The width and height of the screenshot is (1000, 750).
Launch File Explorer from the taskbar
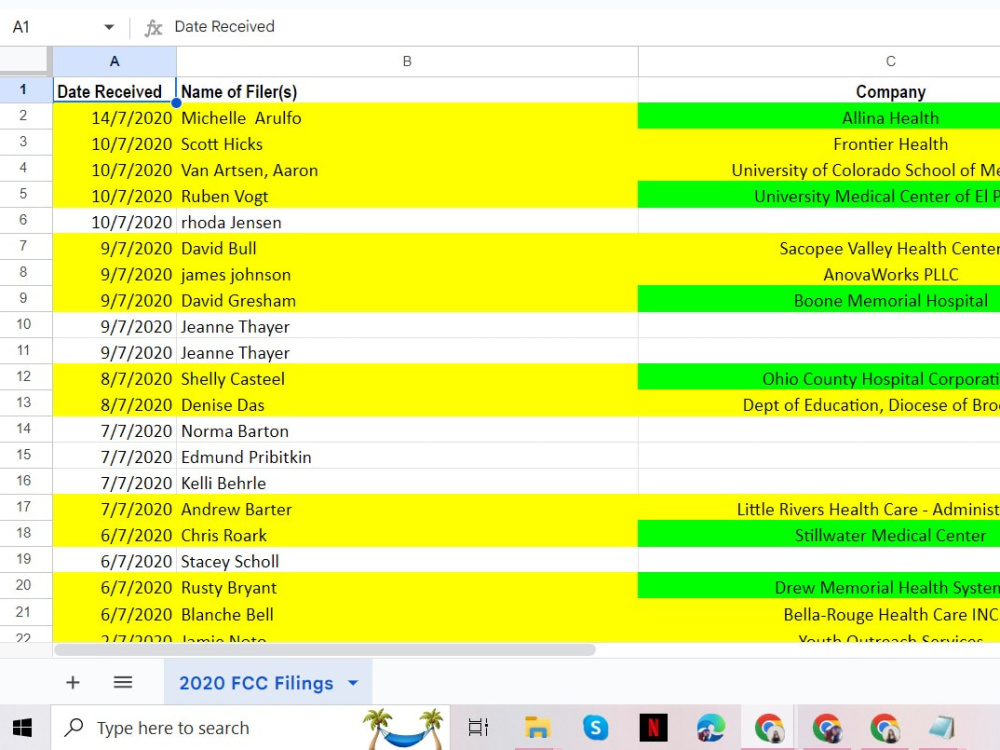click(537, 728)
